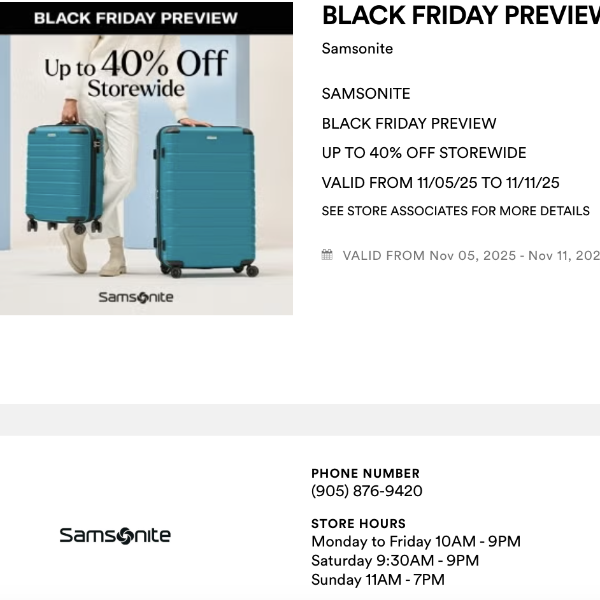This screenshot has width=600, height=600.
Task: Click the 'VALID FROM 11/05/25 TO 11/11/25' line
Action: tap(440, 183)
